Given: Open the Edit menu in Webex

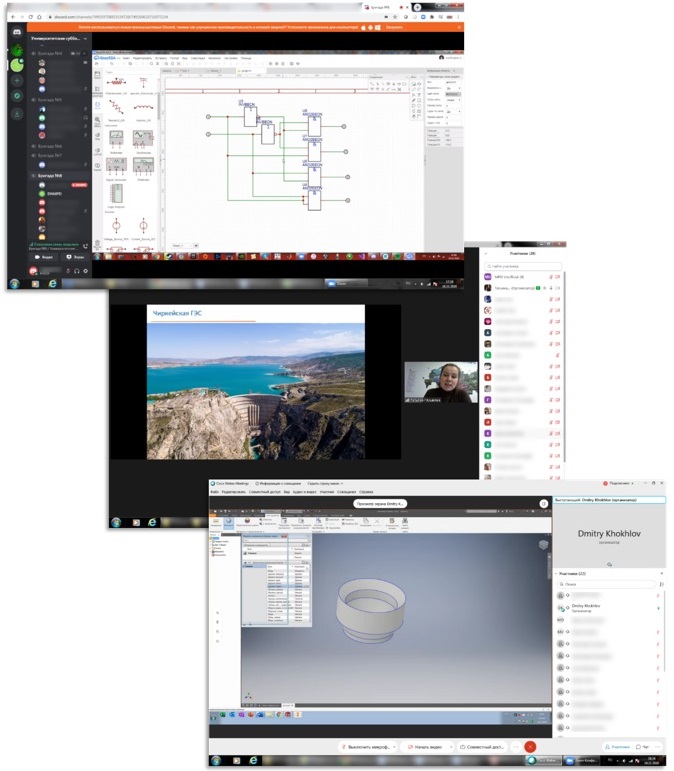Looking at the screenshot, I should coord(233,492).
